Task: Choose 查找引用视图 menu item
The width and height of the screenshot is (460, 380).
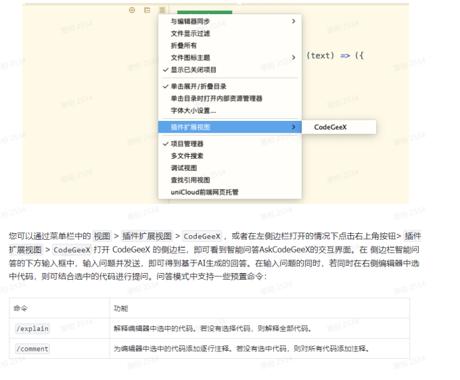Action: (x=230, y=180)
